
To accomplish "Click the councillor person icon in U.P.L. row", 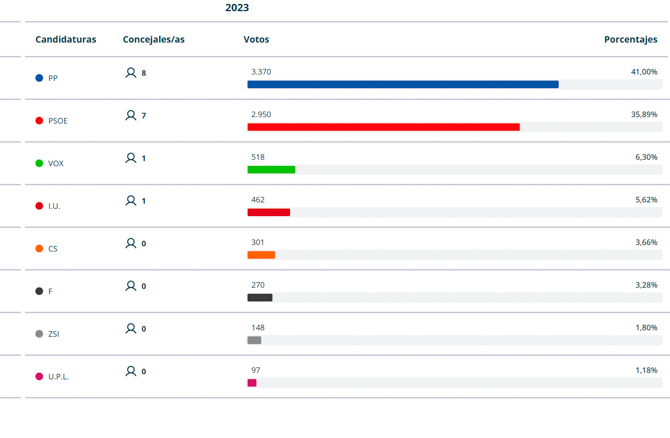I will pyautogui.click(x=130, y=371).
